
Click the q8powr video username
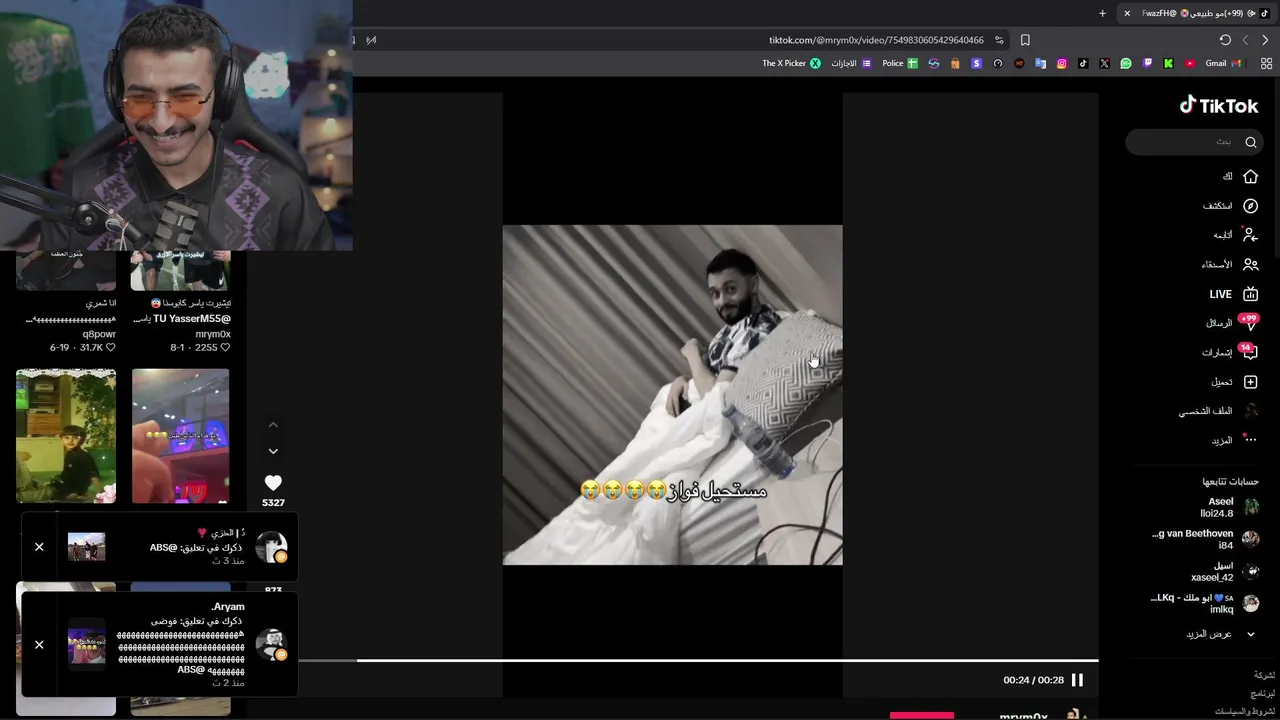tap(100, 334)
